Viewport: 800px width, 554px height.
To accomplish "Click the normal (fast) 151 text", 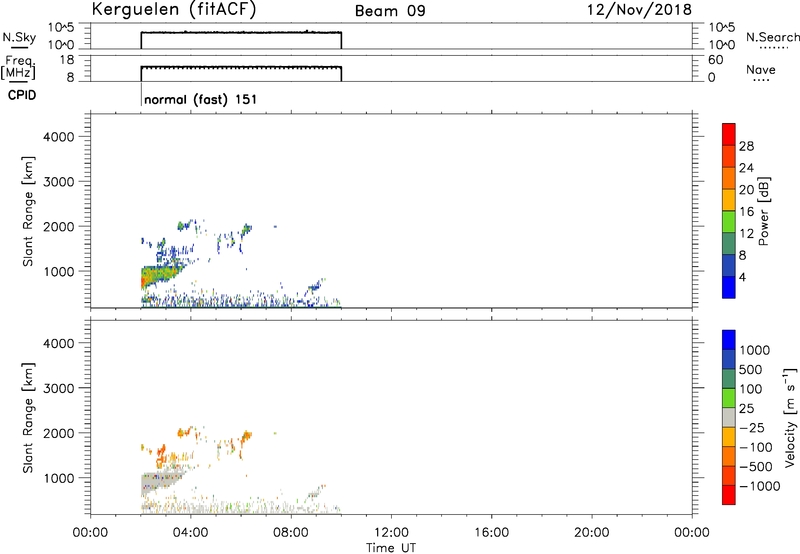I will coord(201,99).
